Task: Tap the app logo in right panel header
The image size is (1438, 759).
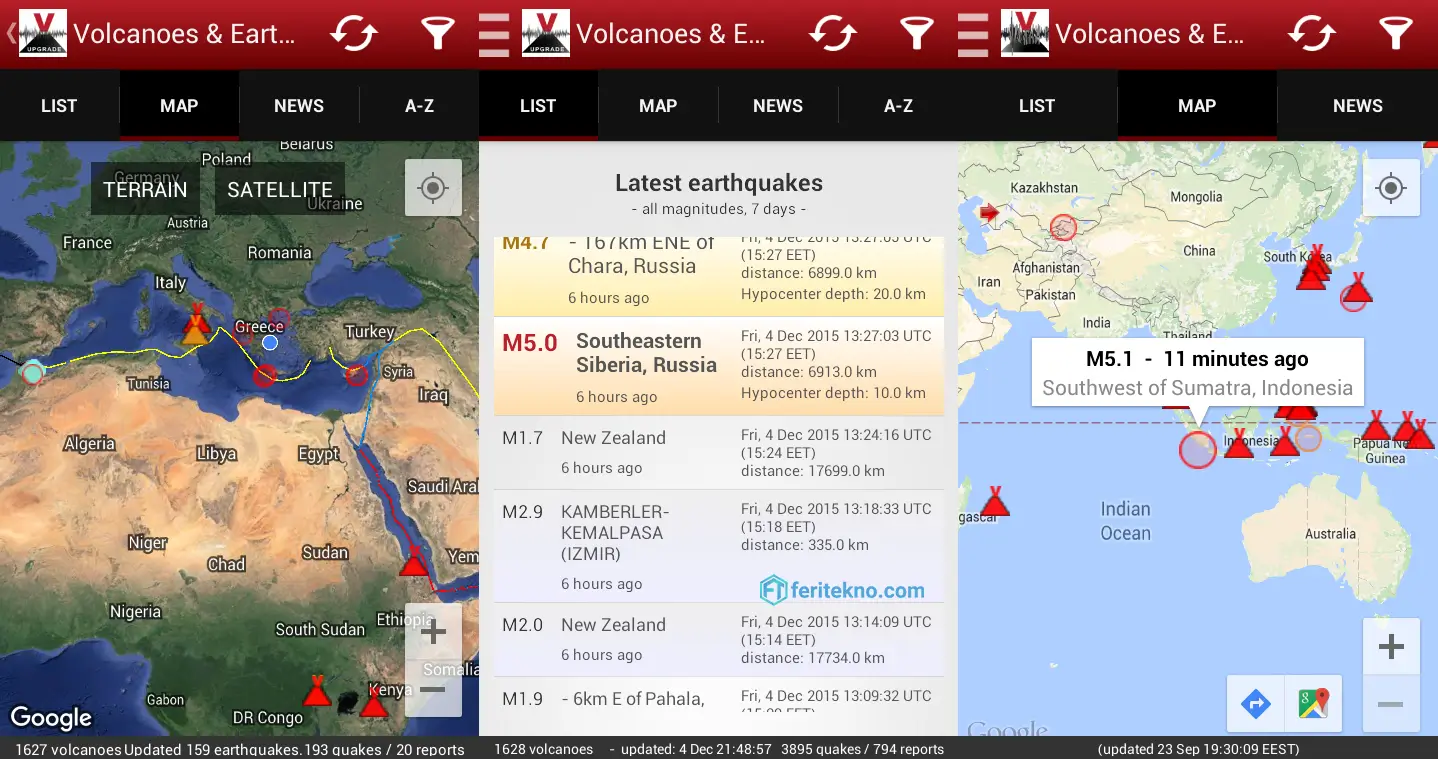Action: [x=1025, y=33]
